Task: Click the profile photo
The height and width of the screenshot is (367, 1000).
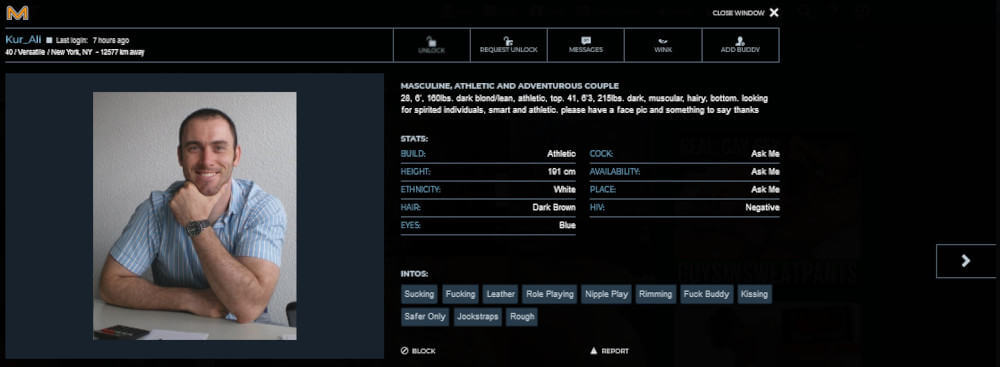Action: [195, 216]
